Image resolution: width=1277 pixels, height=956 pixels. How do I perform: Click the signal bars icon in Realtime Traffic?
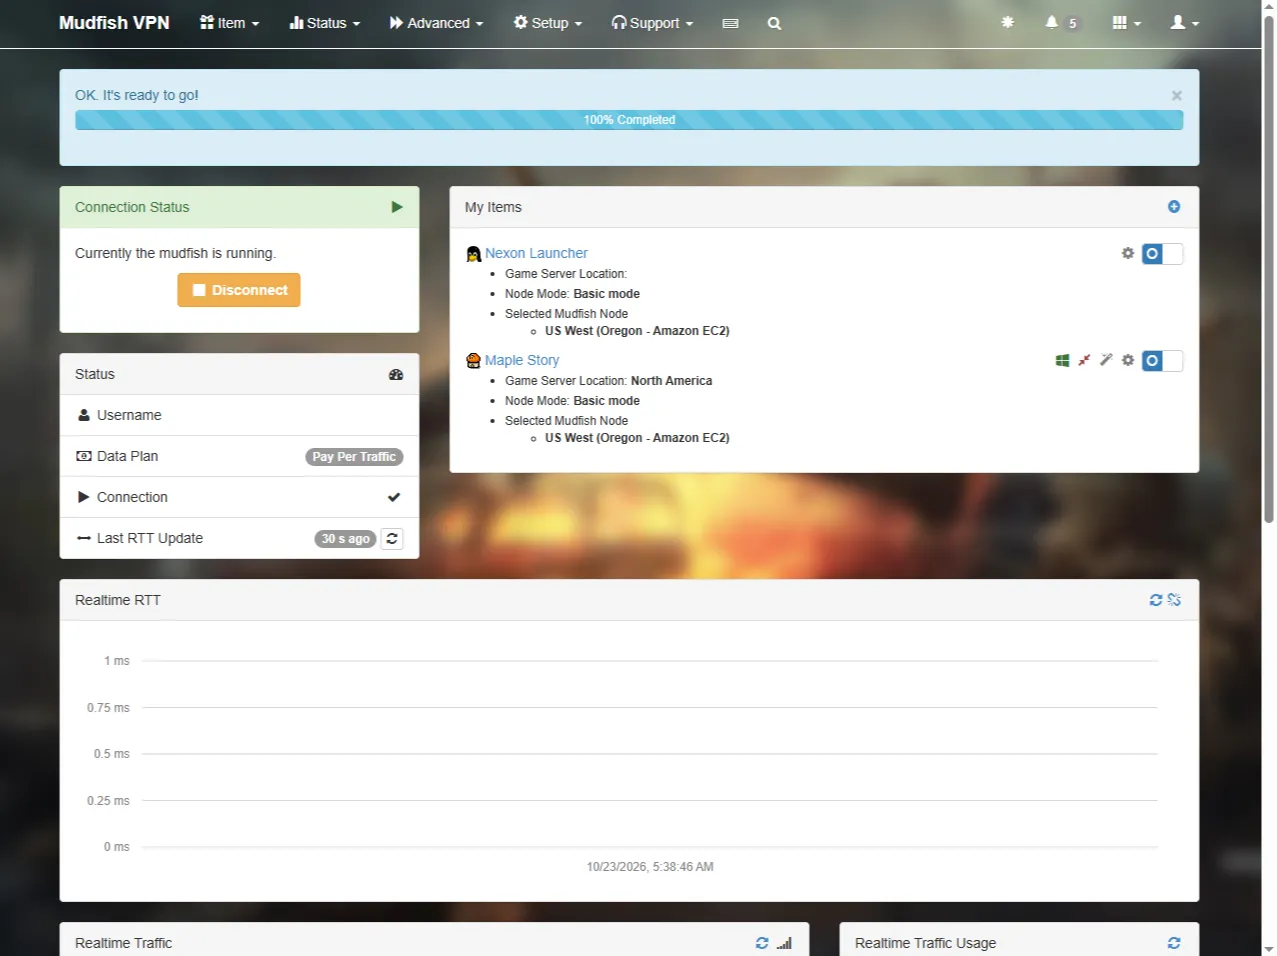coord(784,943)
